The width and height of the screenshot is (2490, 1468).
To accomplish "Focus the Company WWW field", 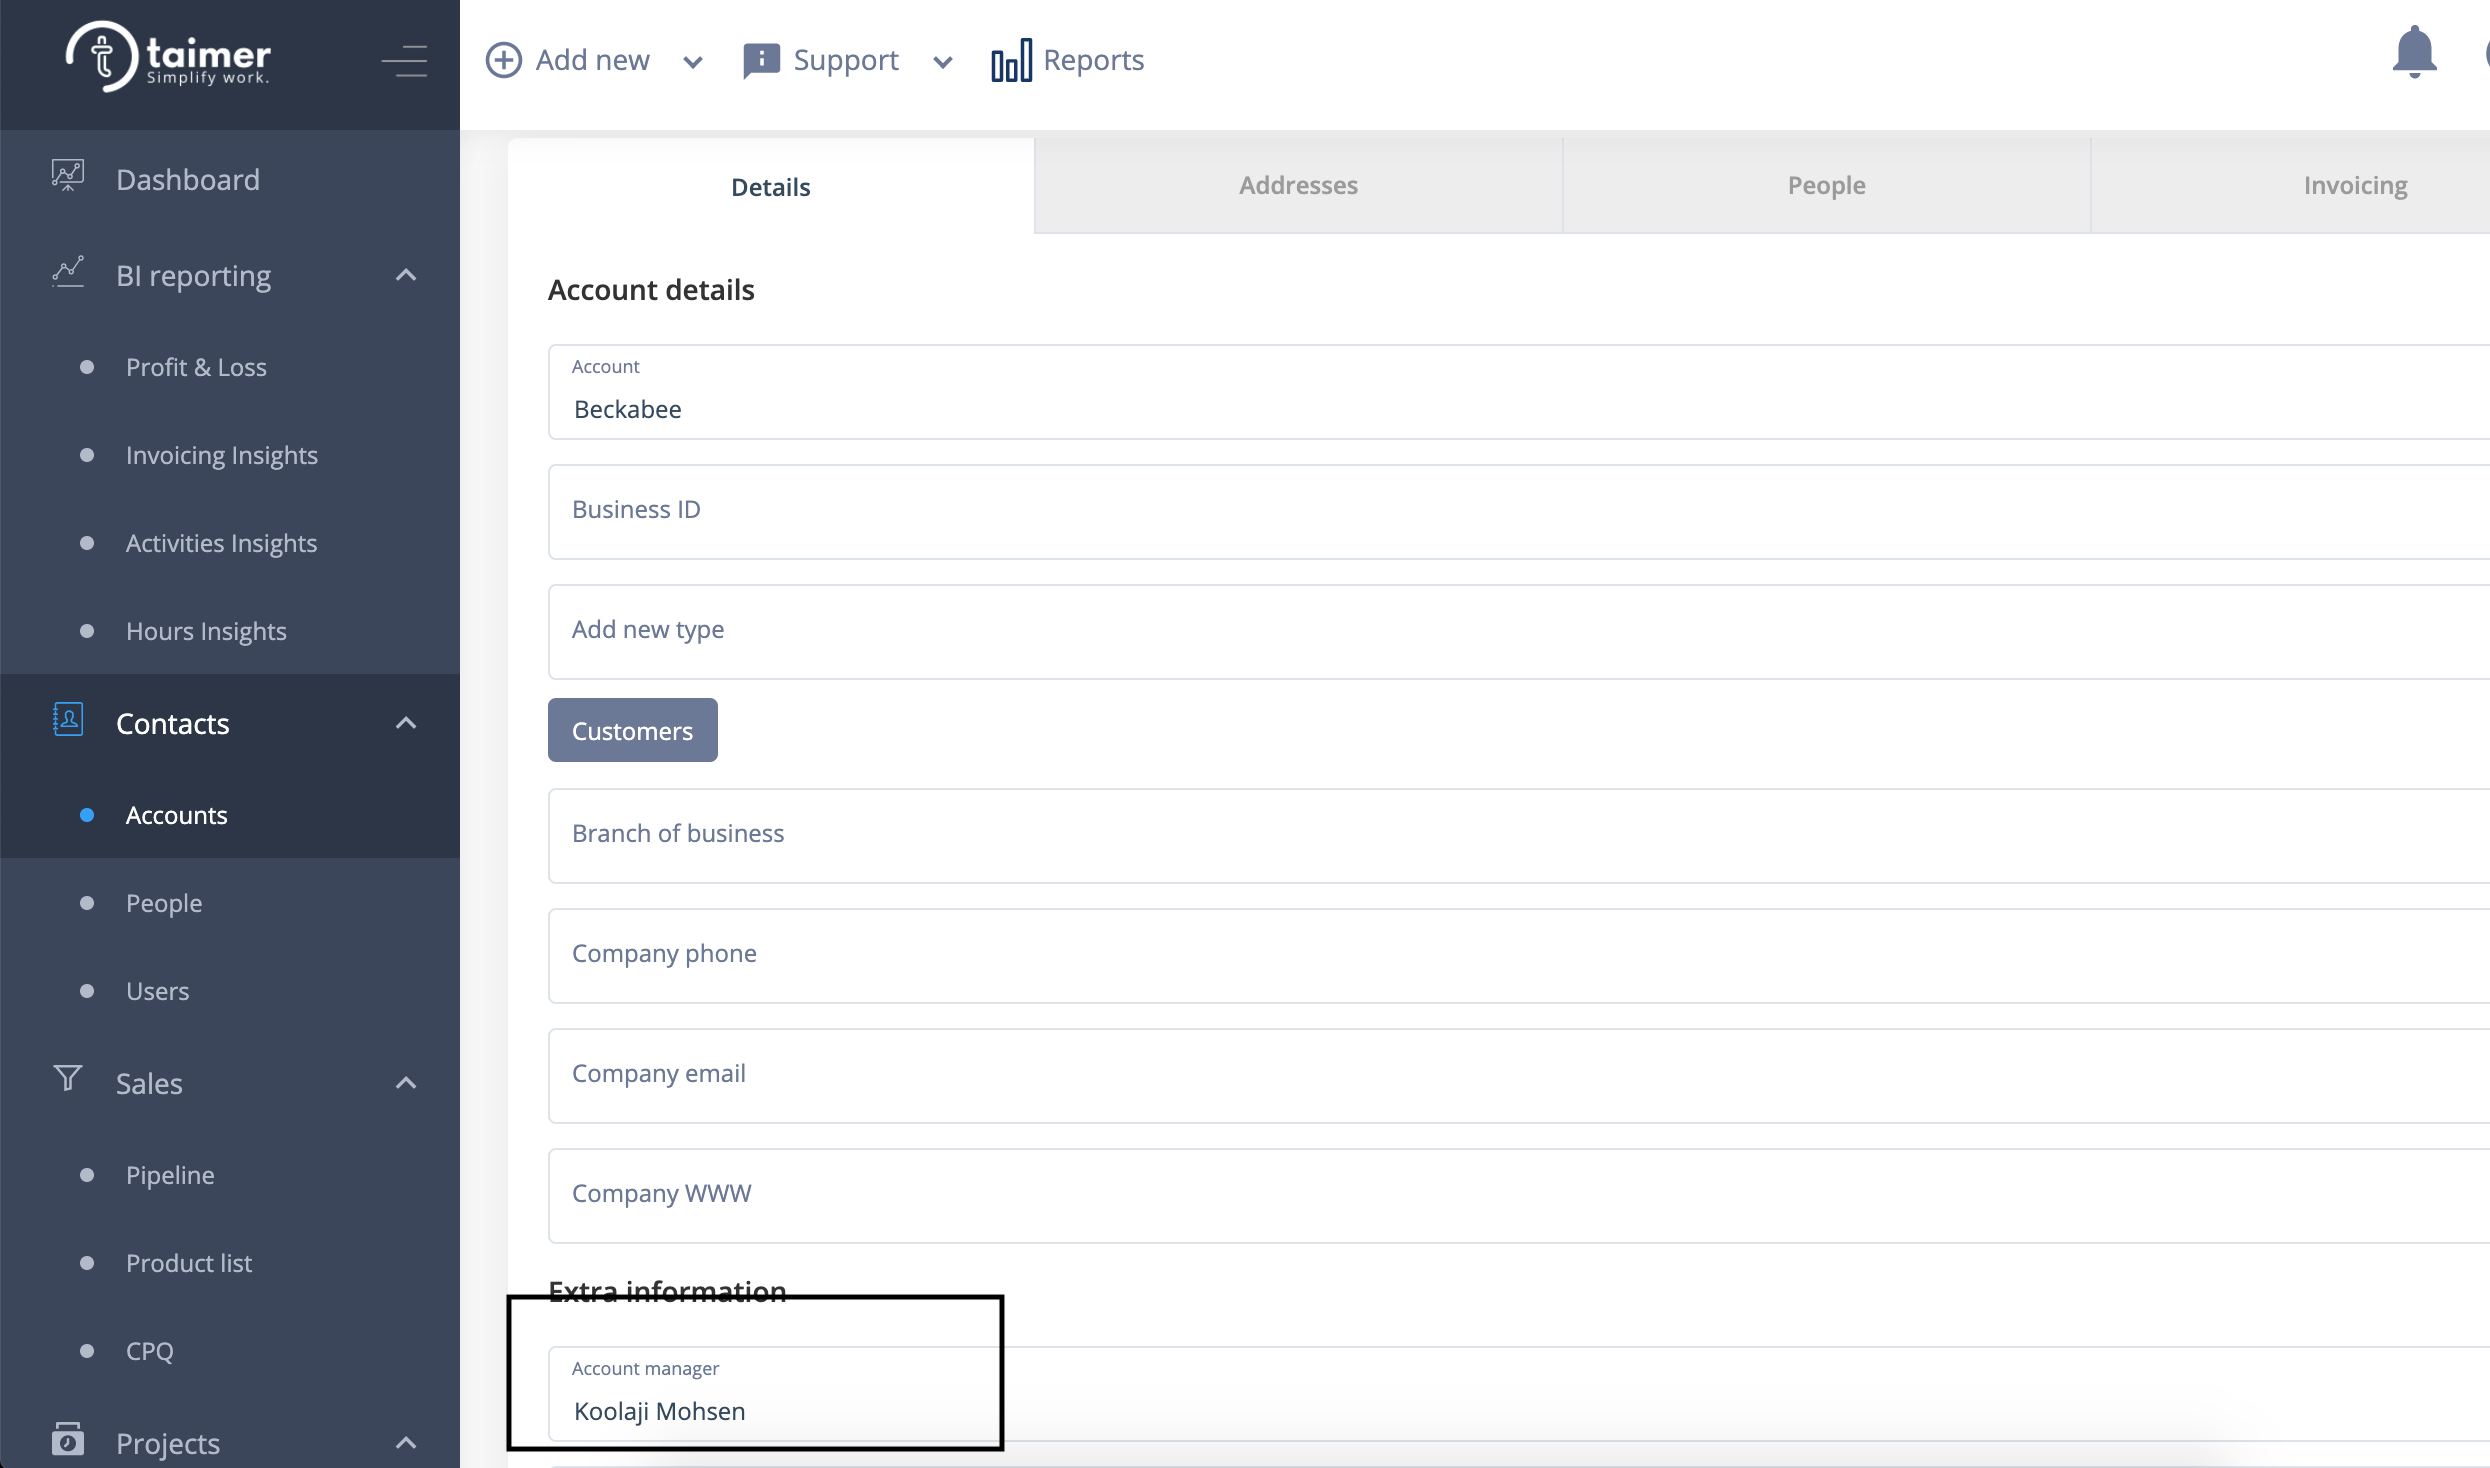I will tap(1518, 1195).
